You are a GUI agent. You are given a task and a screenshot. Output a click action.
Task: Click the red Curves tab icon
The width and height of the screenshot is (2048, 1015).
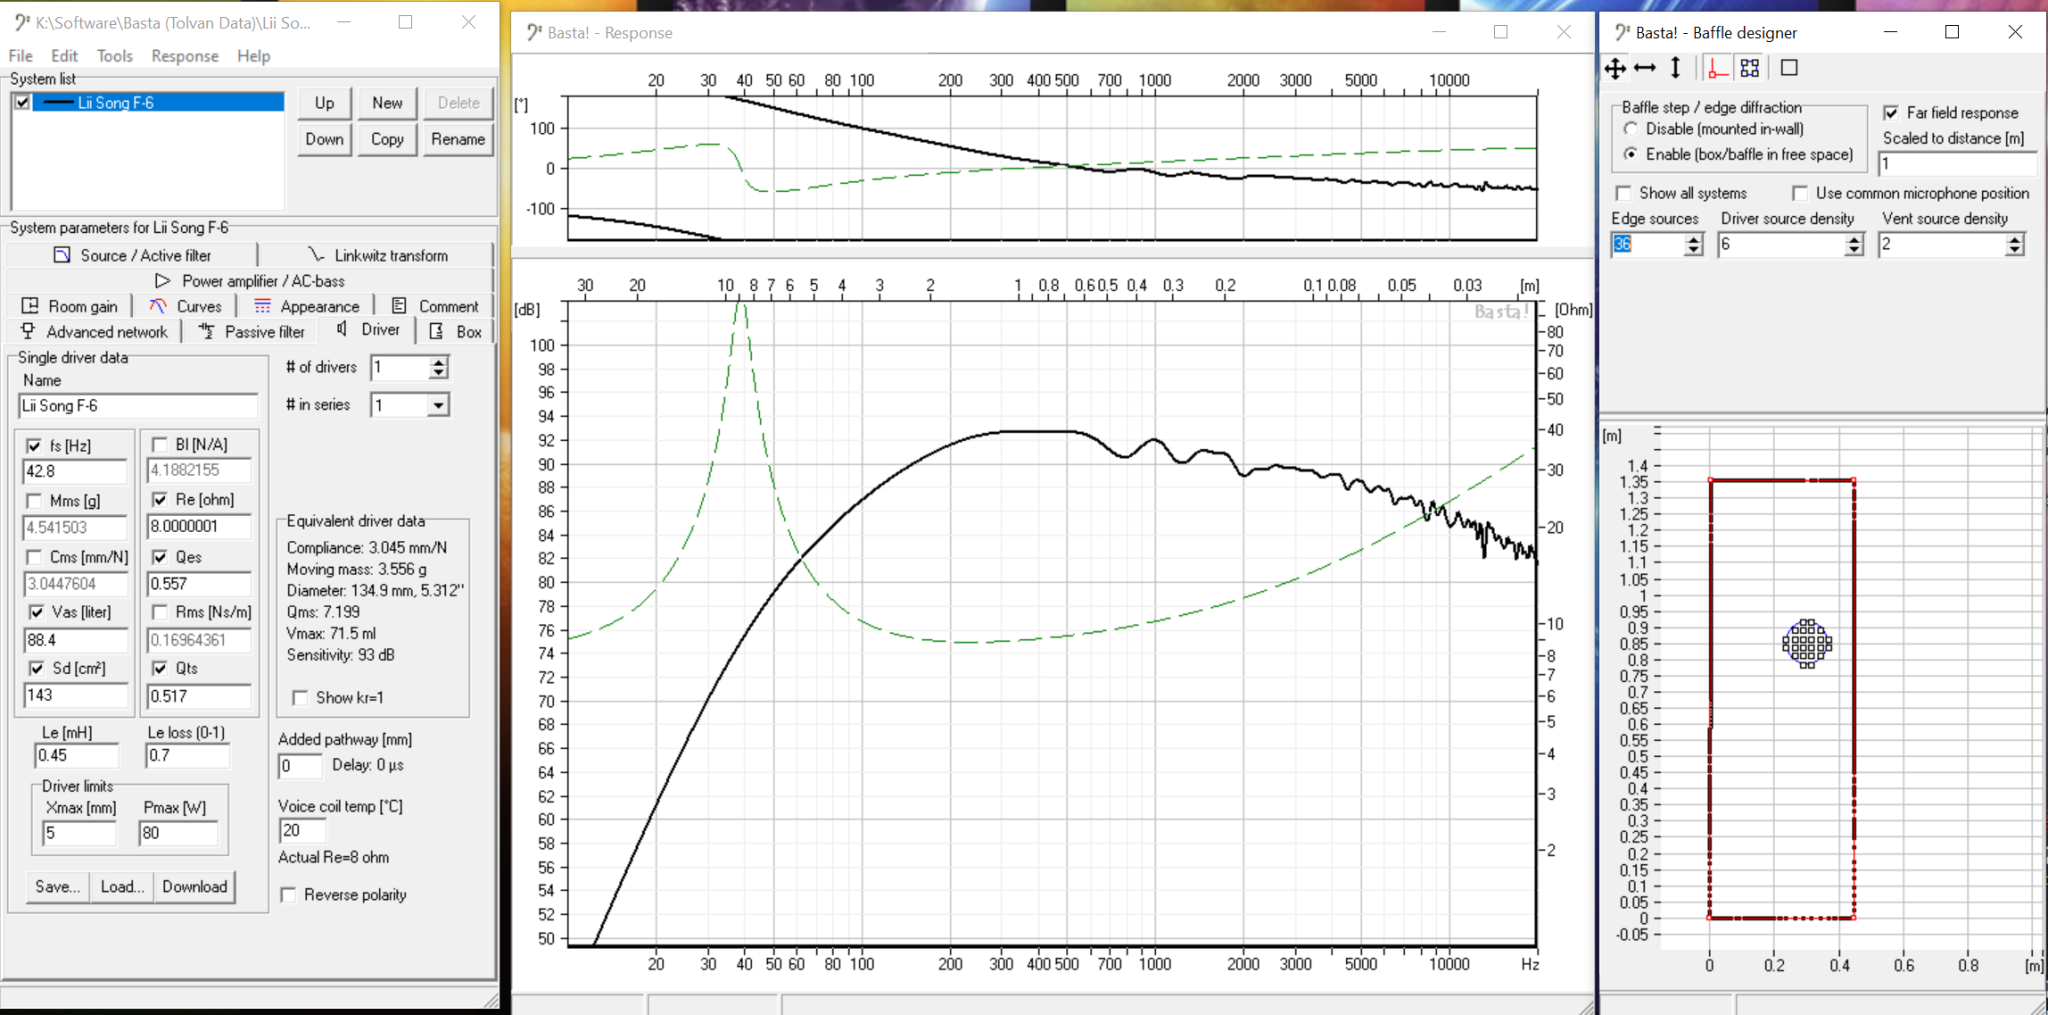[158, 306]
